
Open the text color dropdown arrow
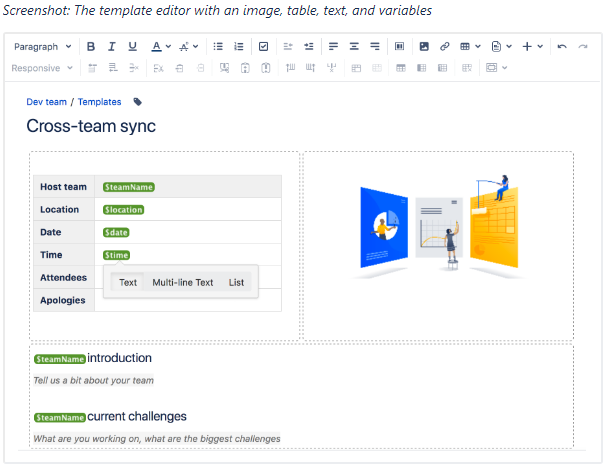click(169, 47)
